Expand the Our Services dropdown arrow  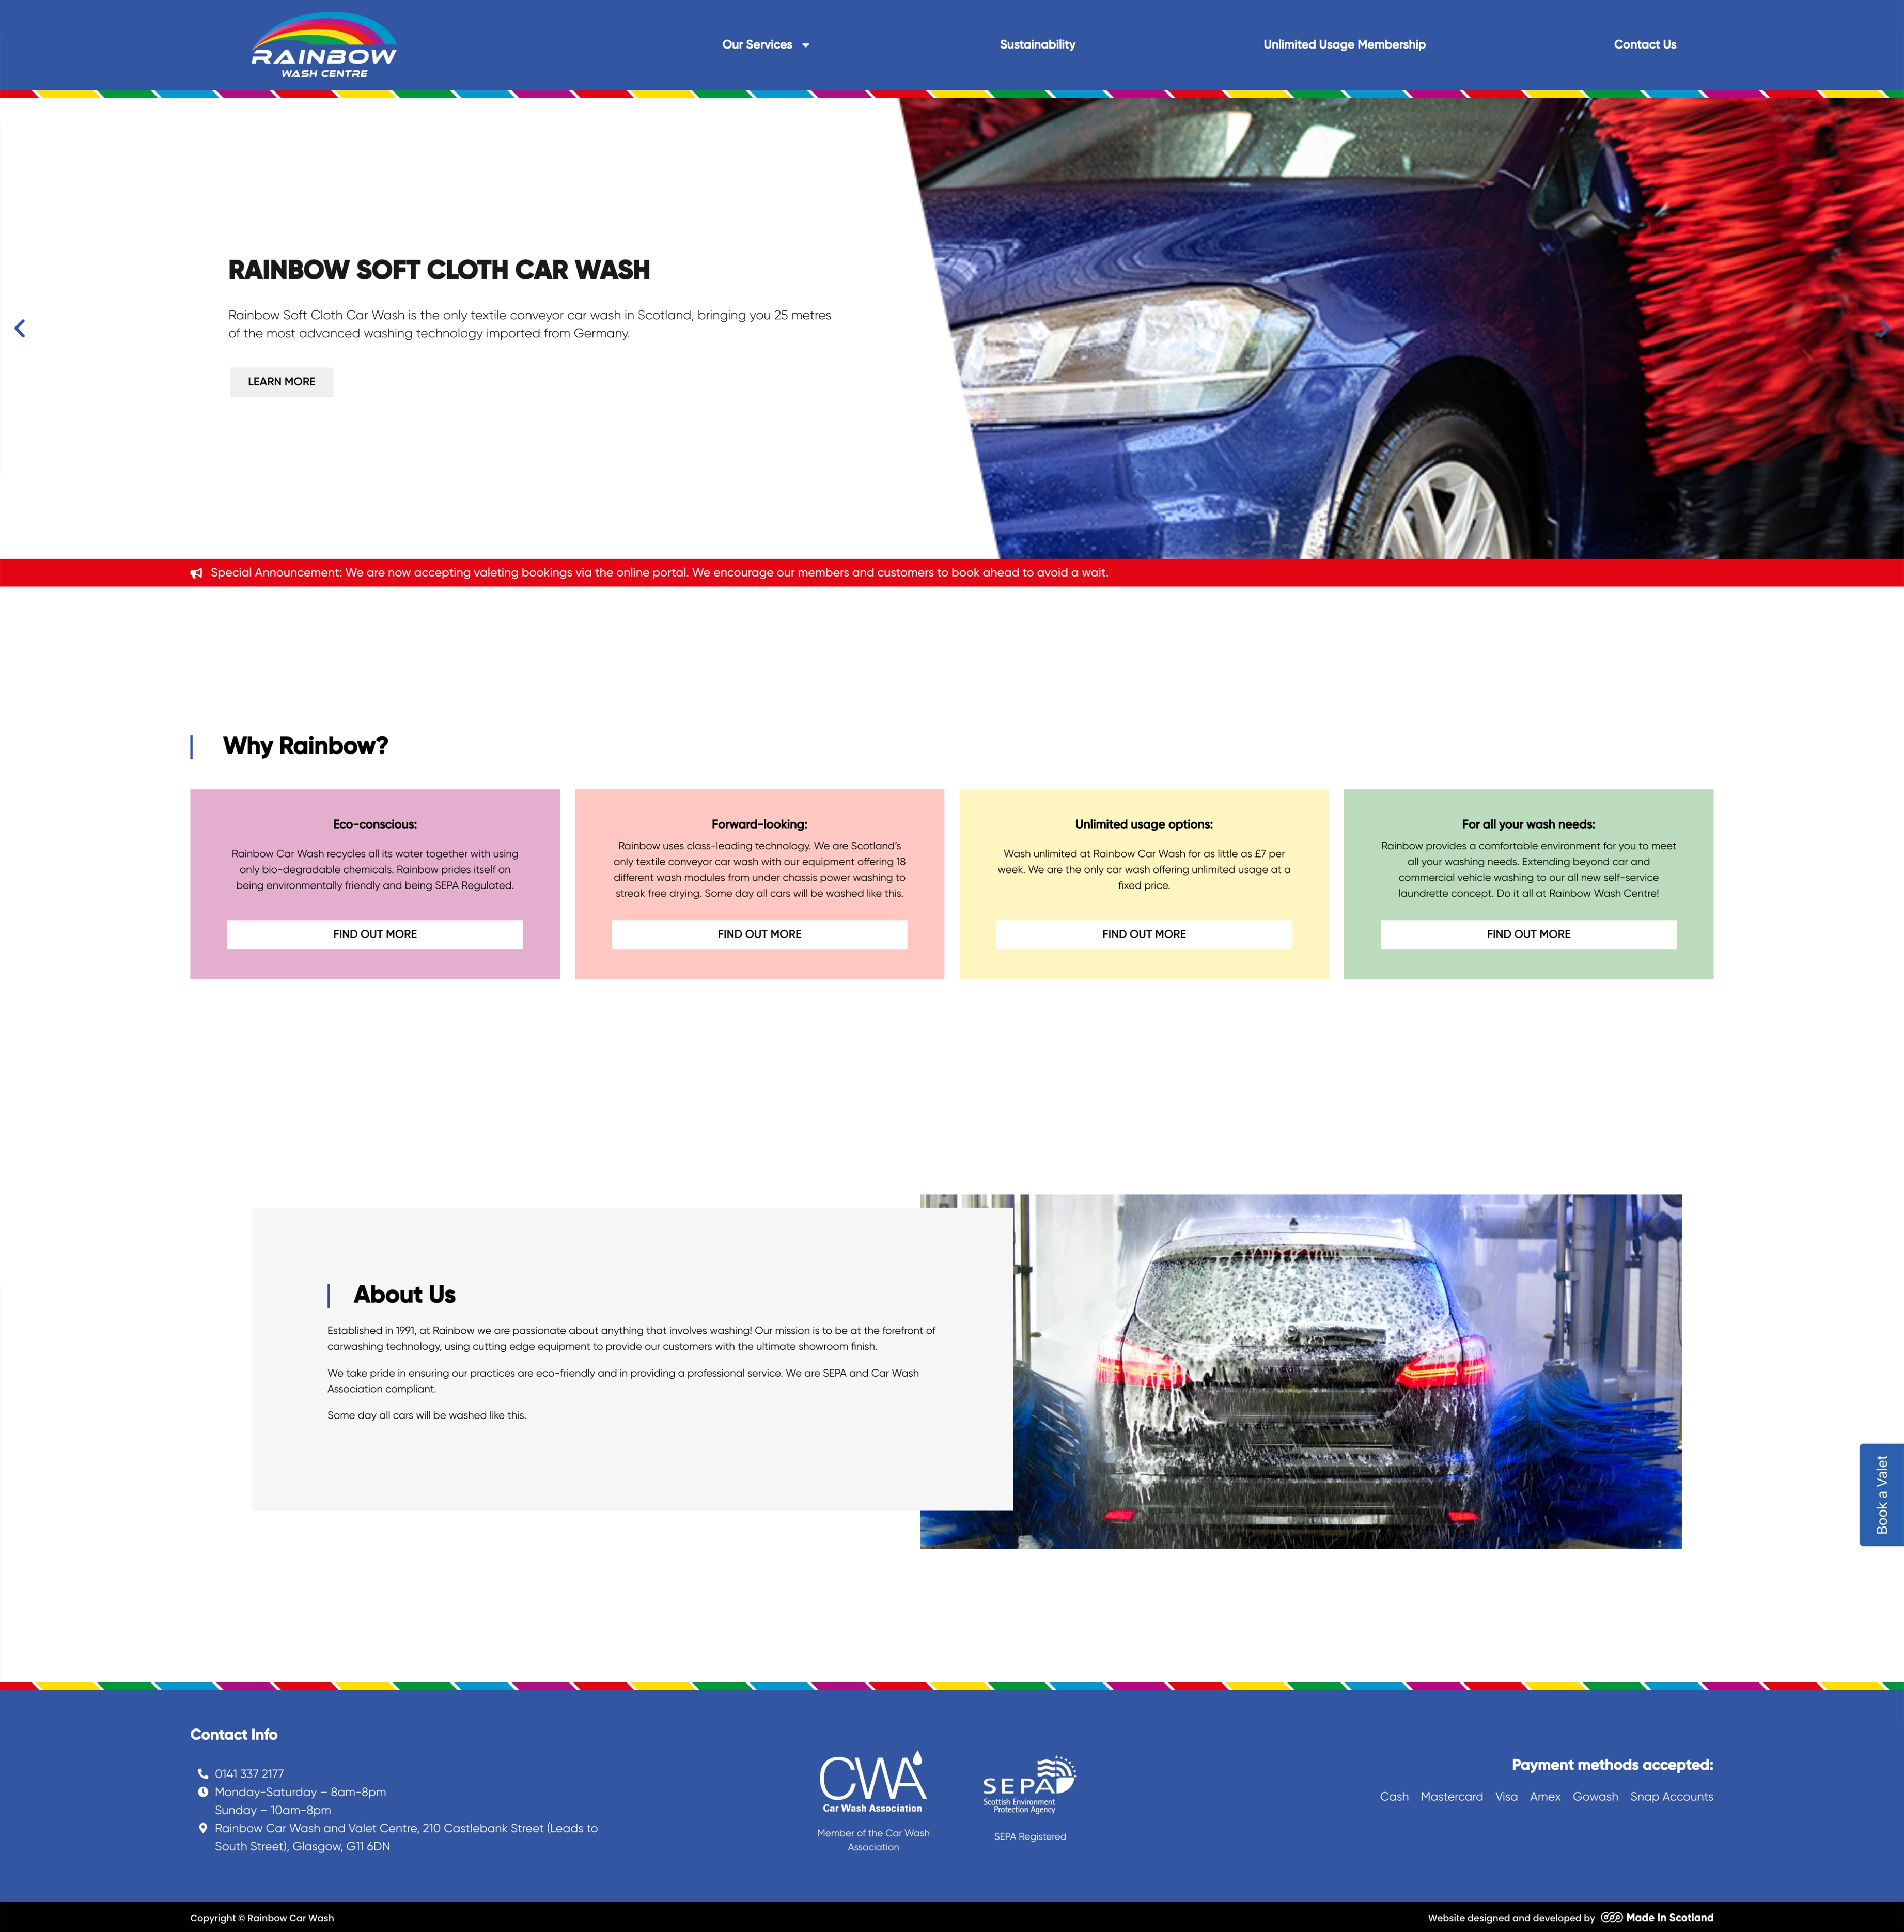tap(806, 45)
